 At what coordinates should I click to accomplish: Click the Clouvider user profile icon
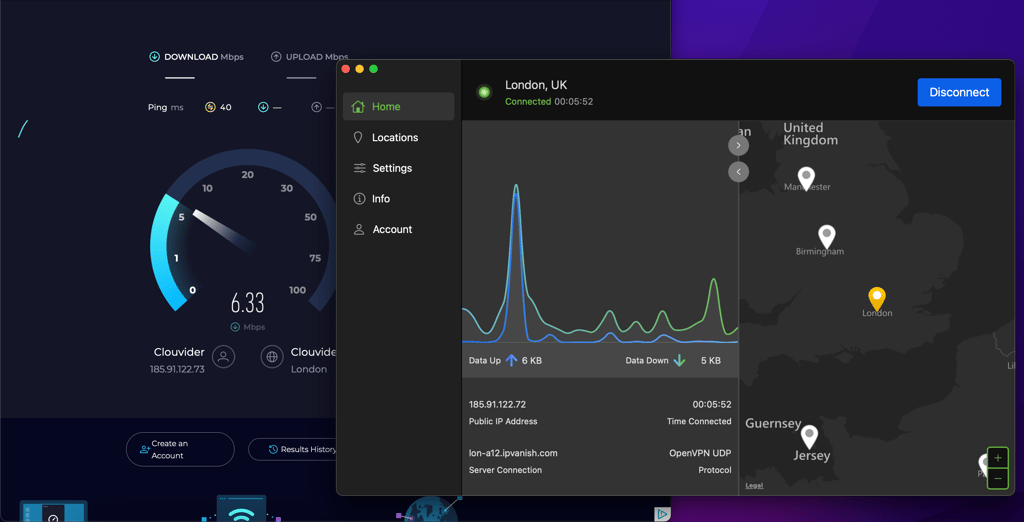223,357
